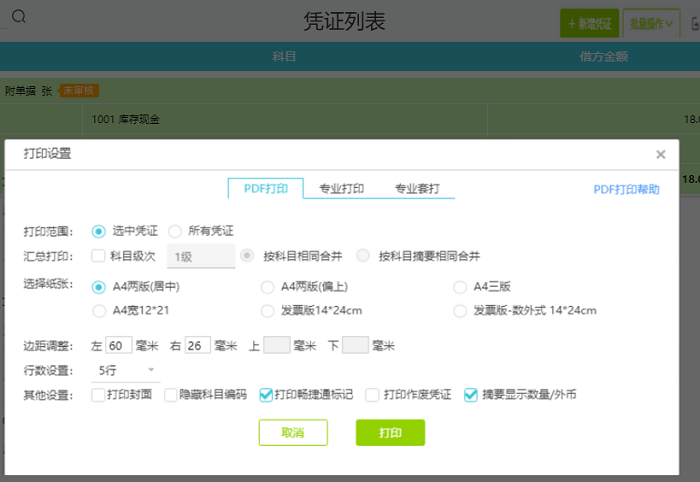Select 发票版14*24cm paper option
The width and height of the screenshot is (700, 482).
(x=267, y=311)
